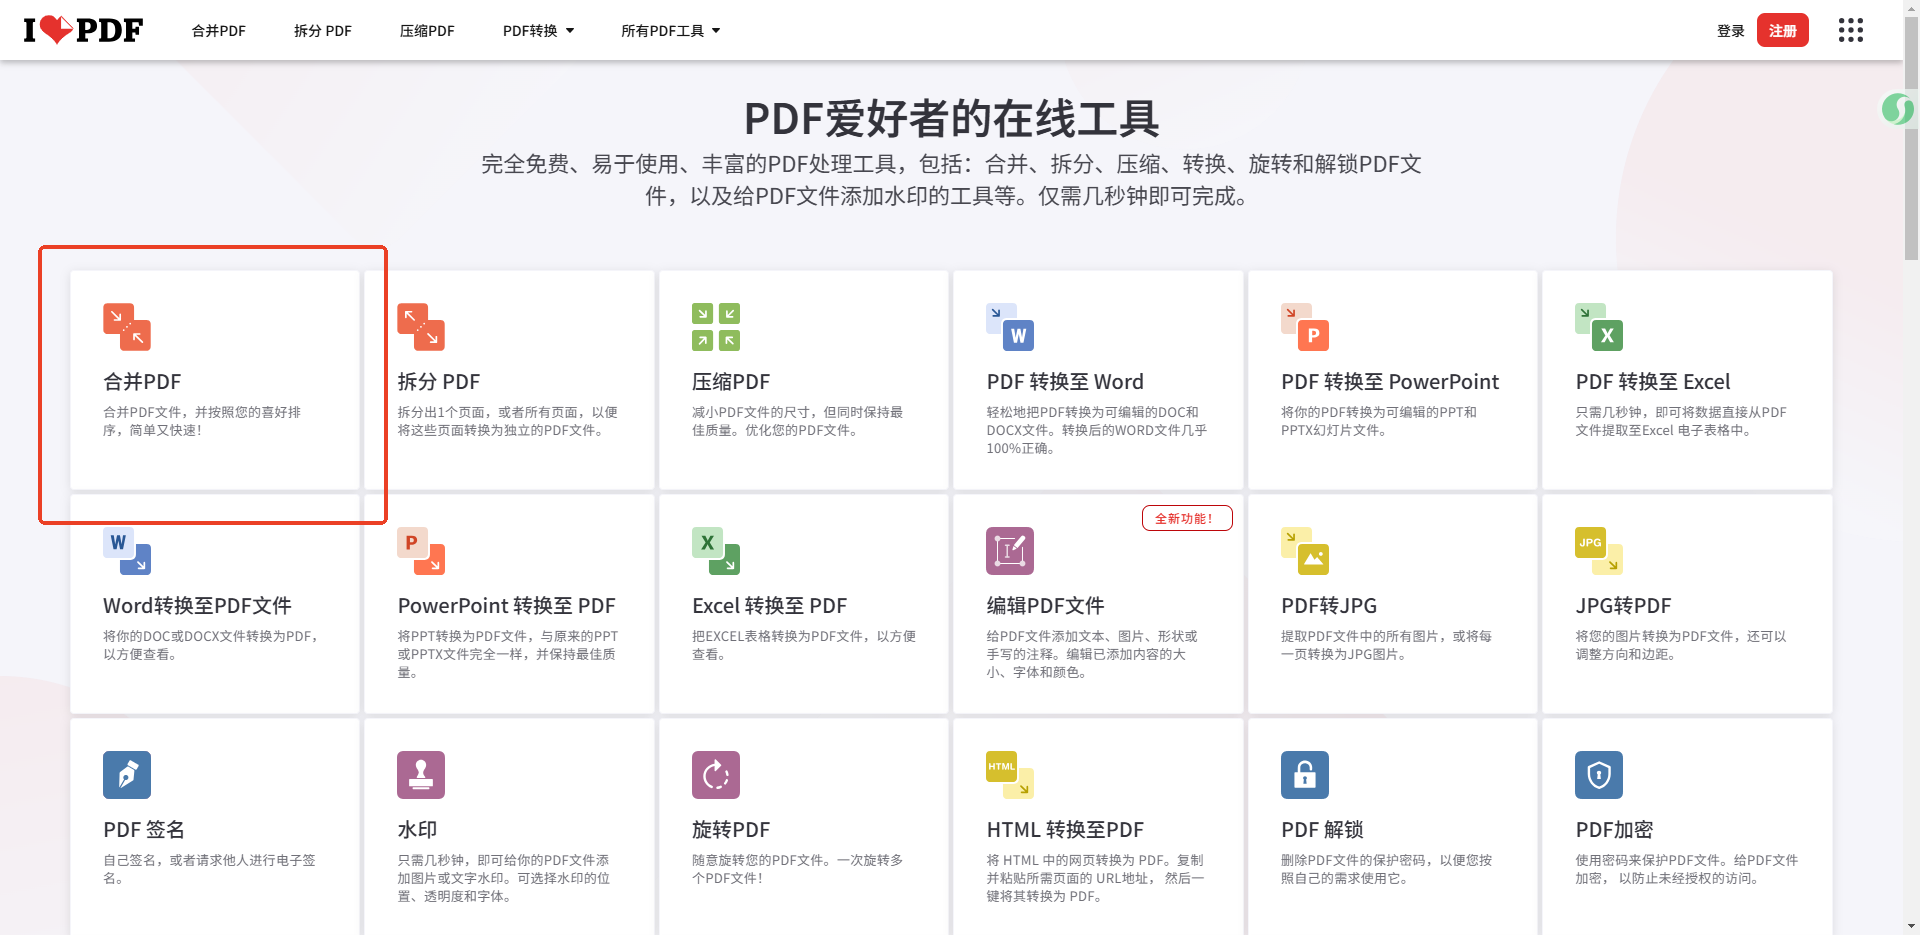Click the scrollbar down arrow
This screenshot has height=935, width=1920.
tap(1911, 926)
